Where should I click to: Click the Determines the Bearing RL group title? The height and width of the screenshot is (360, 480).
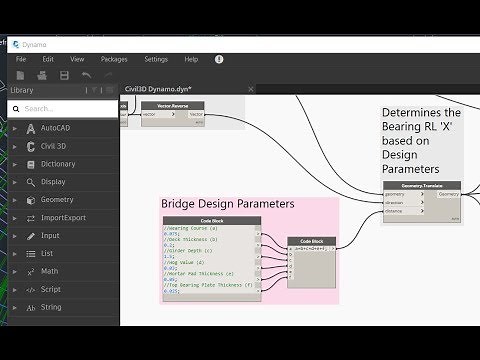[x=421, y=141]
